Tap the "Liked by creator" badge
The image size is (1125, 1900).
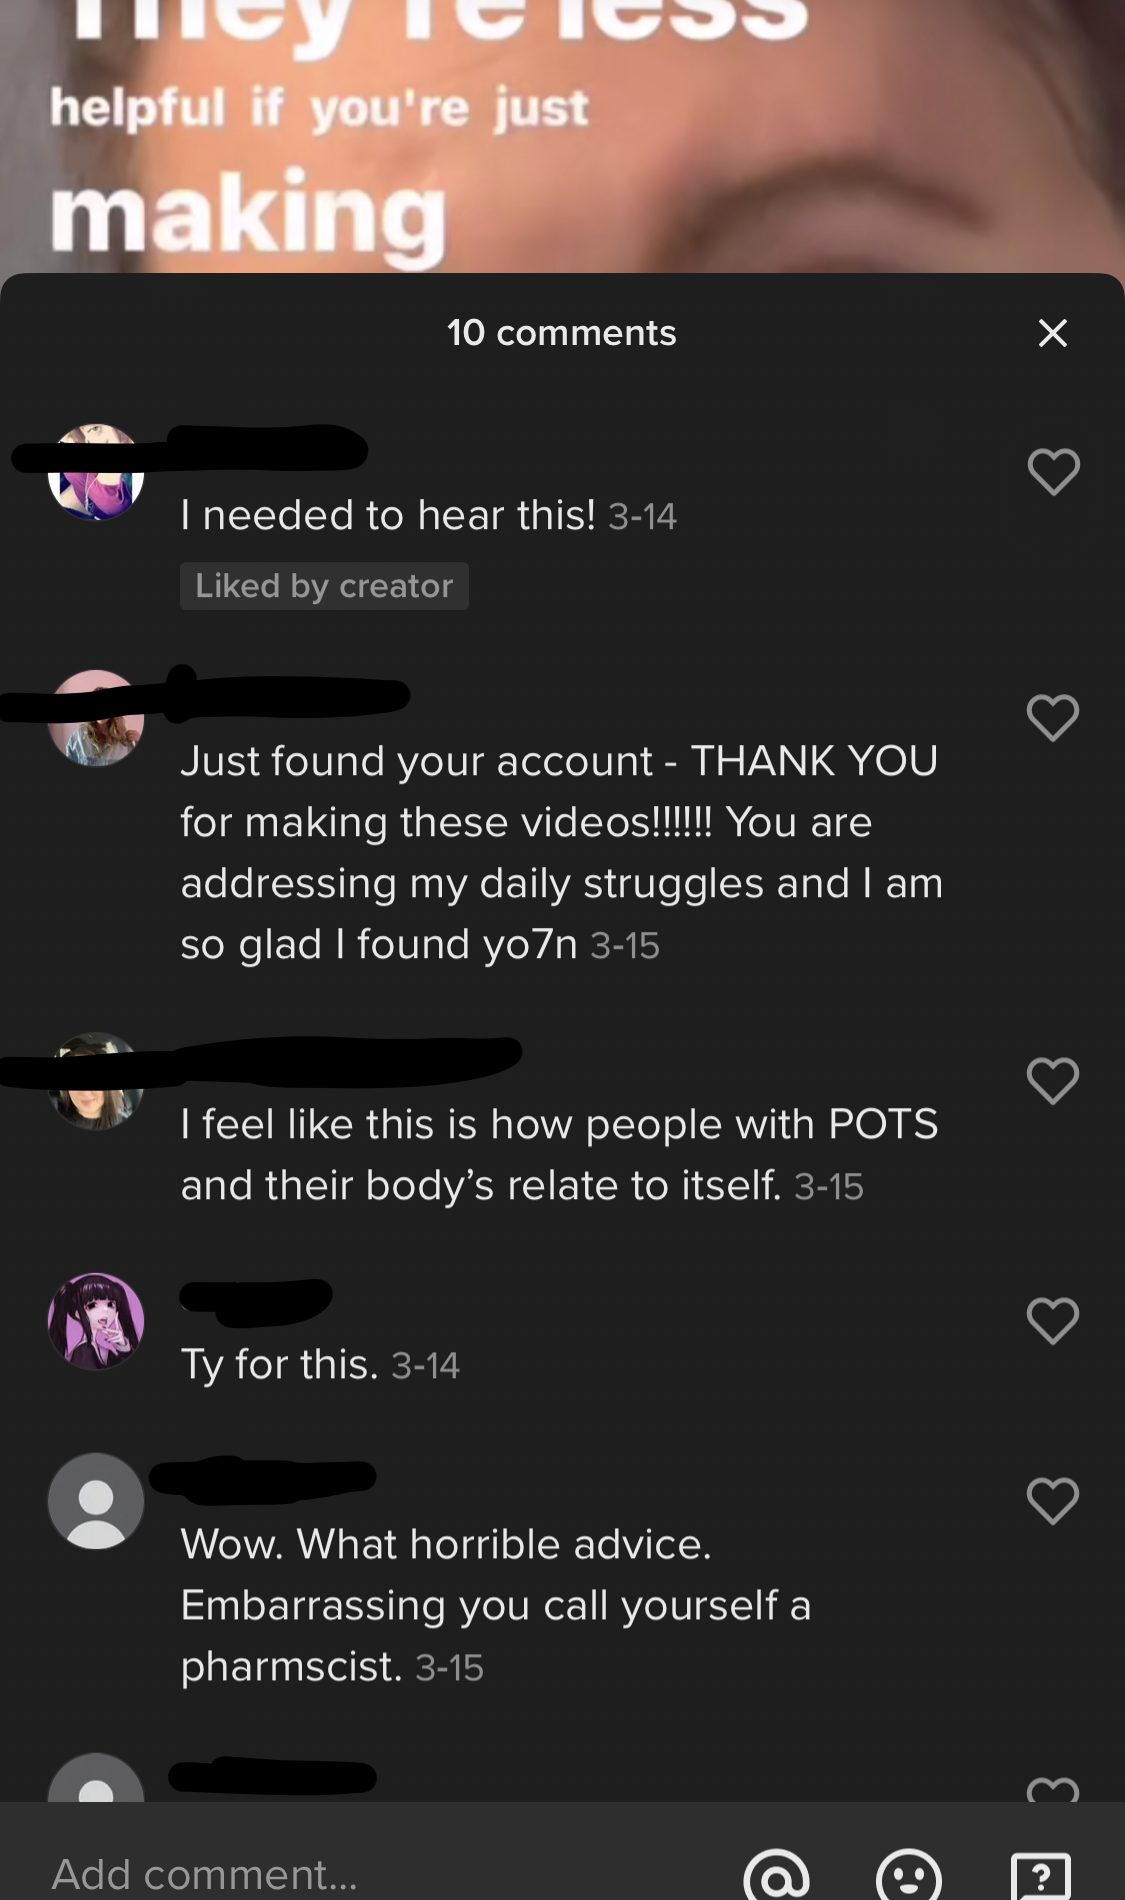point(324,586)
